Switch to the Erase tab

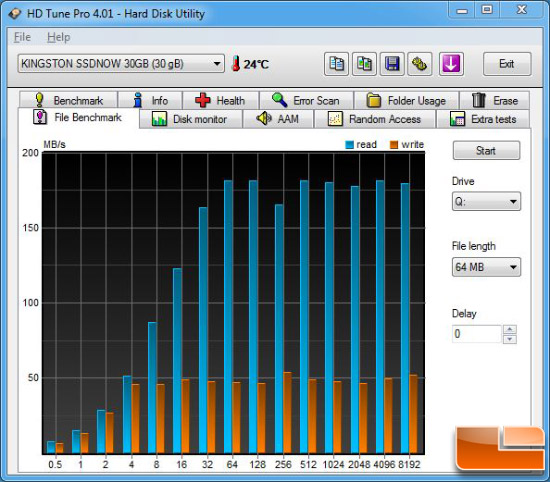495,100
